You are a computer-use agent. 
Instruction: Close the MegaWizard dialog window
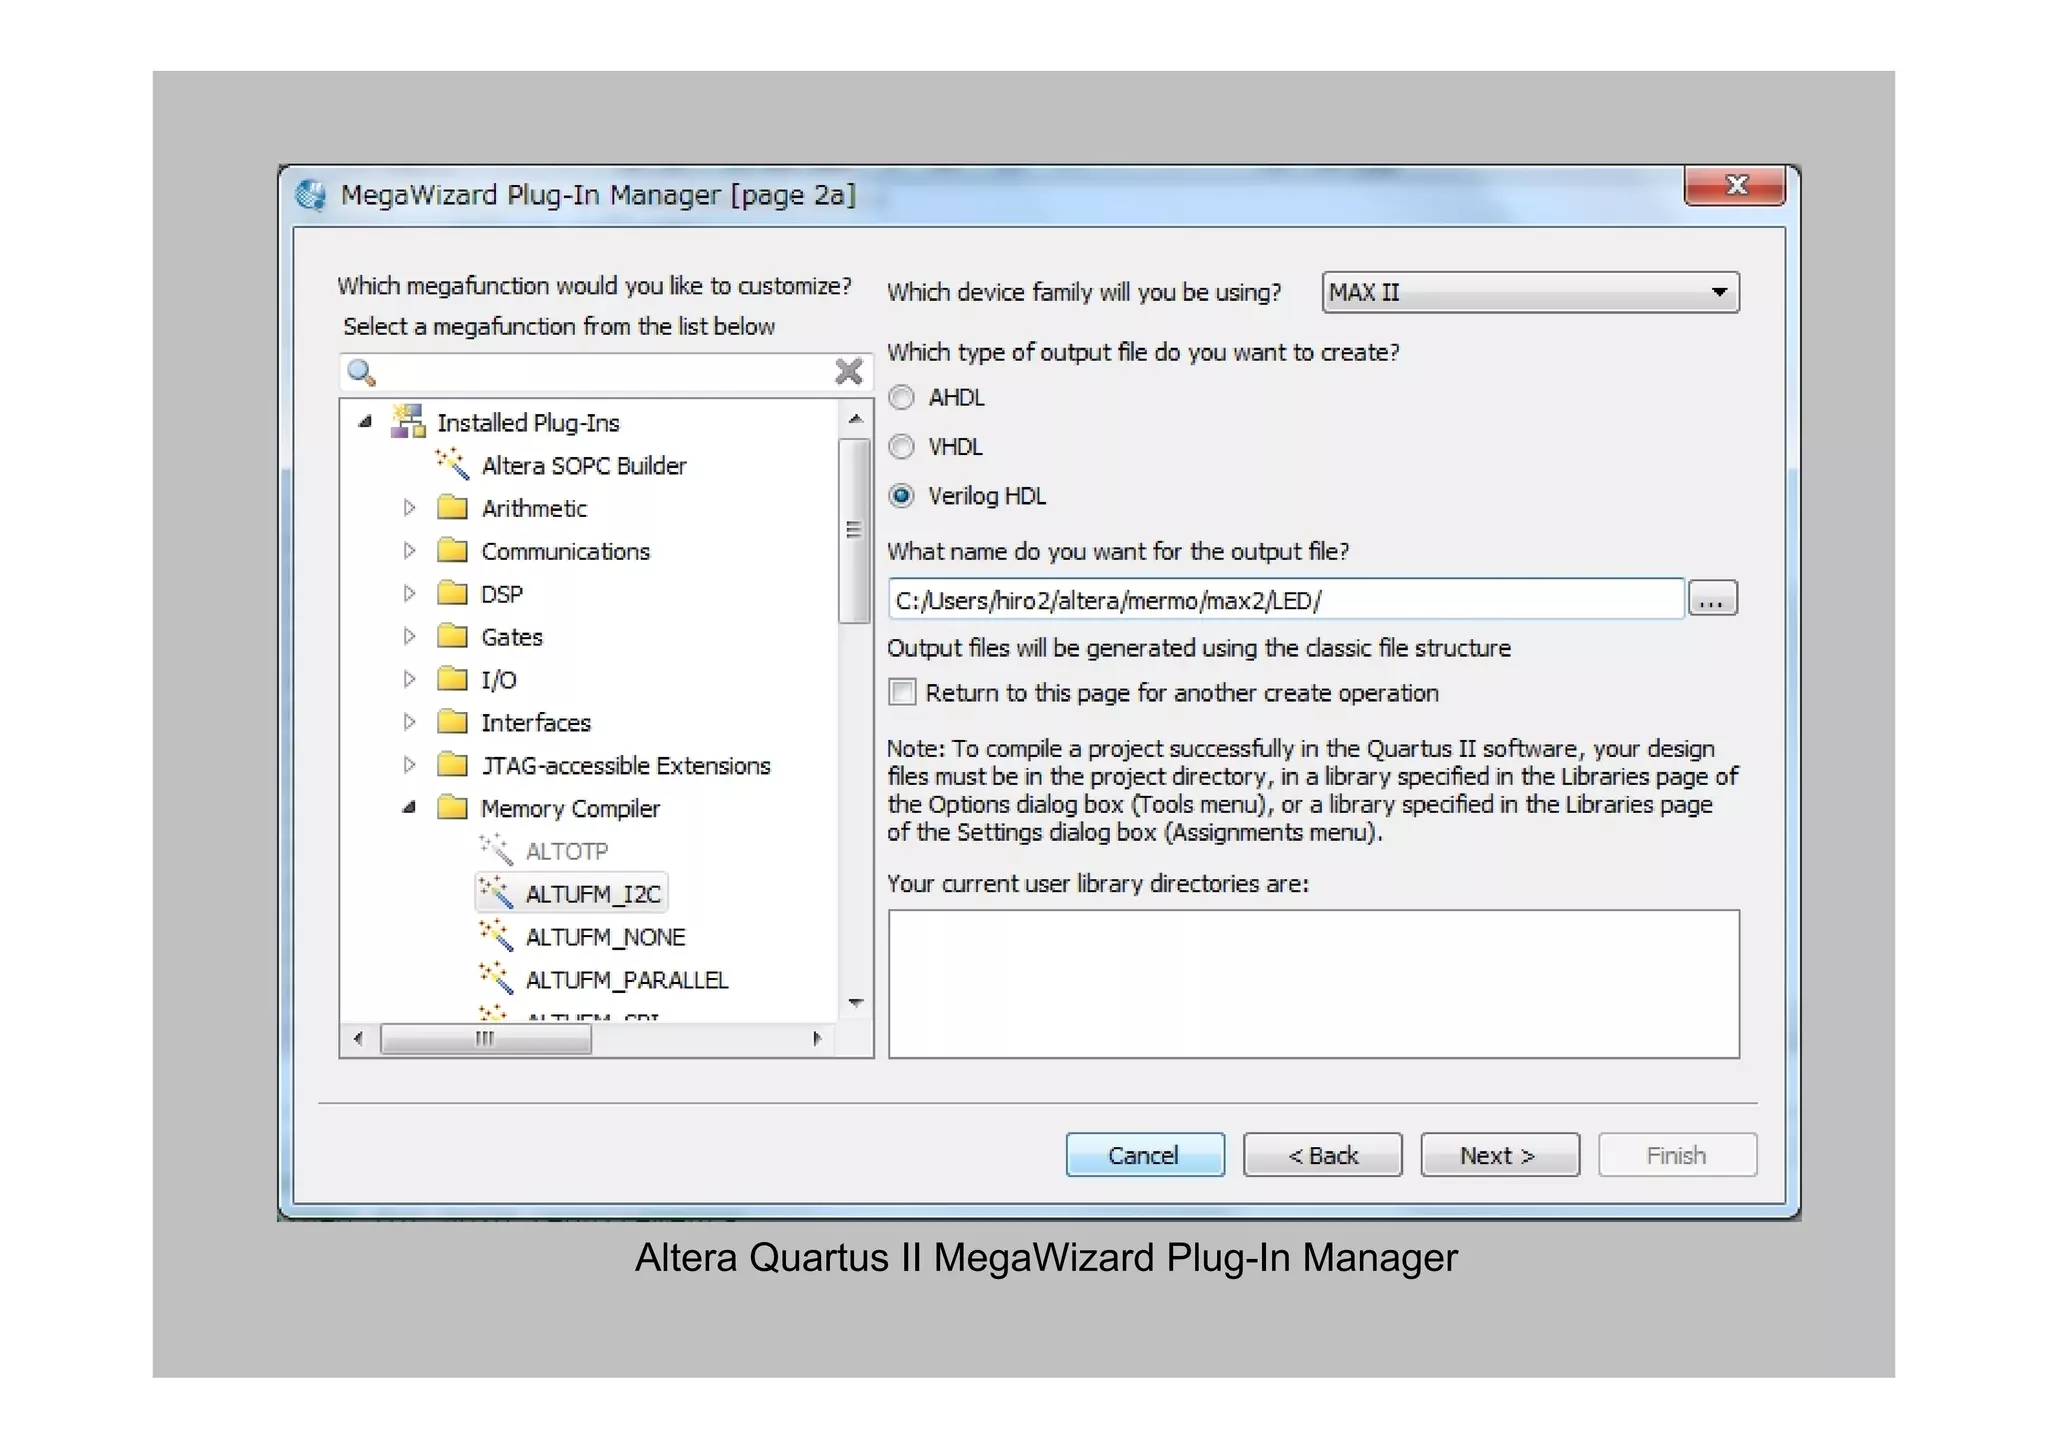(1736, 186)
